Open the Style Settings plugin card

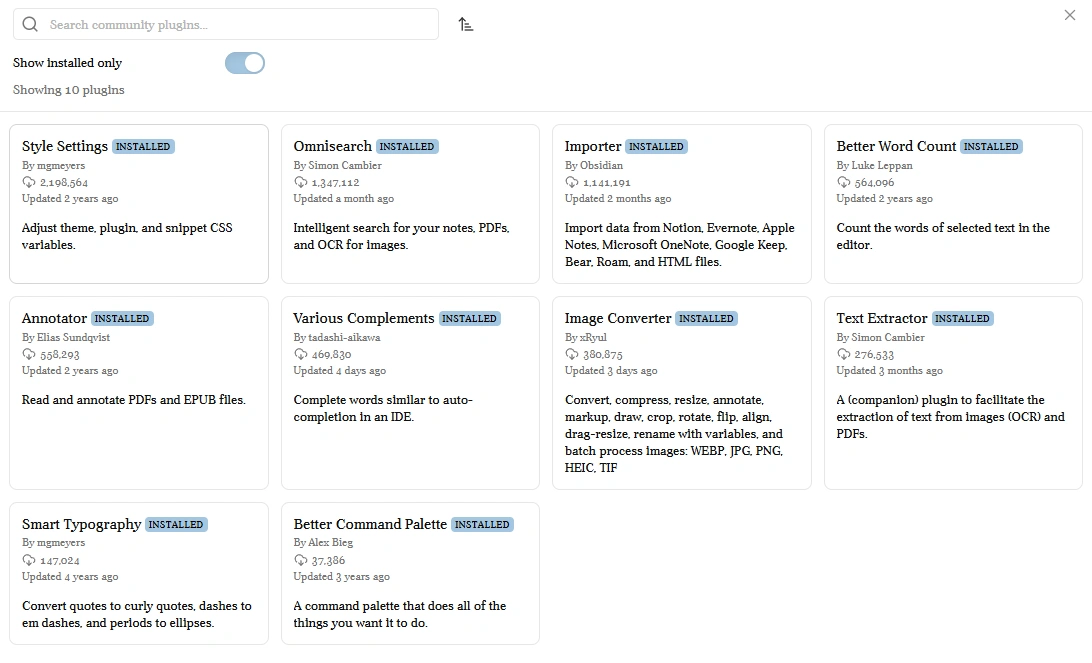138,204
